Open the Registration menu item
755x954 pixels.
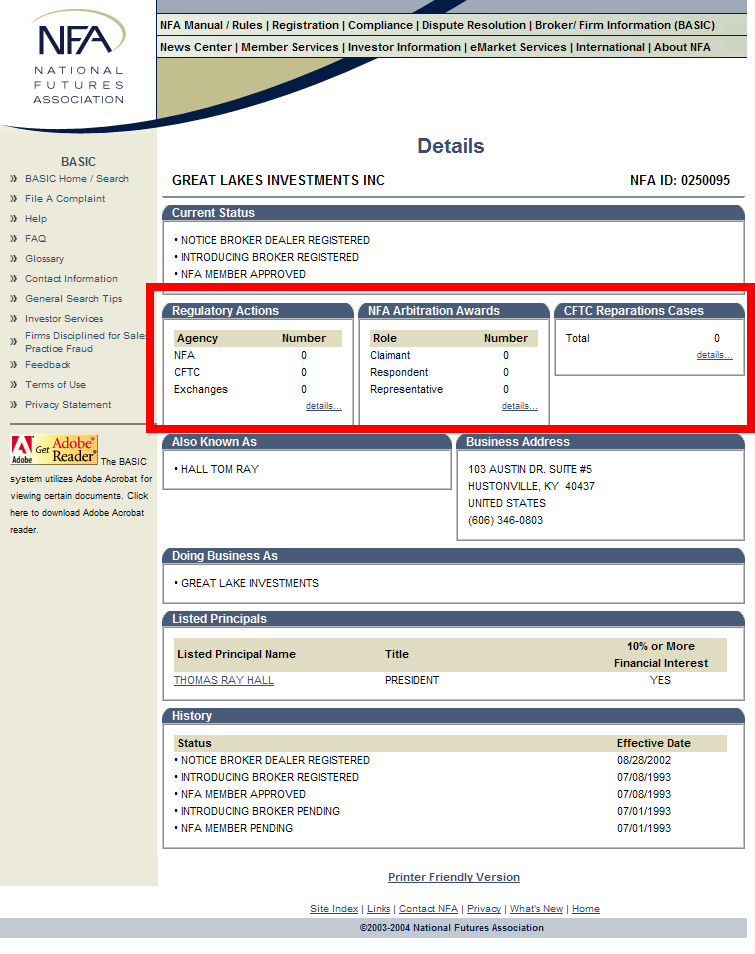click(x=305, y=26)
